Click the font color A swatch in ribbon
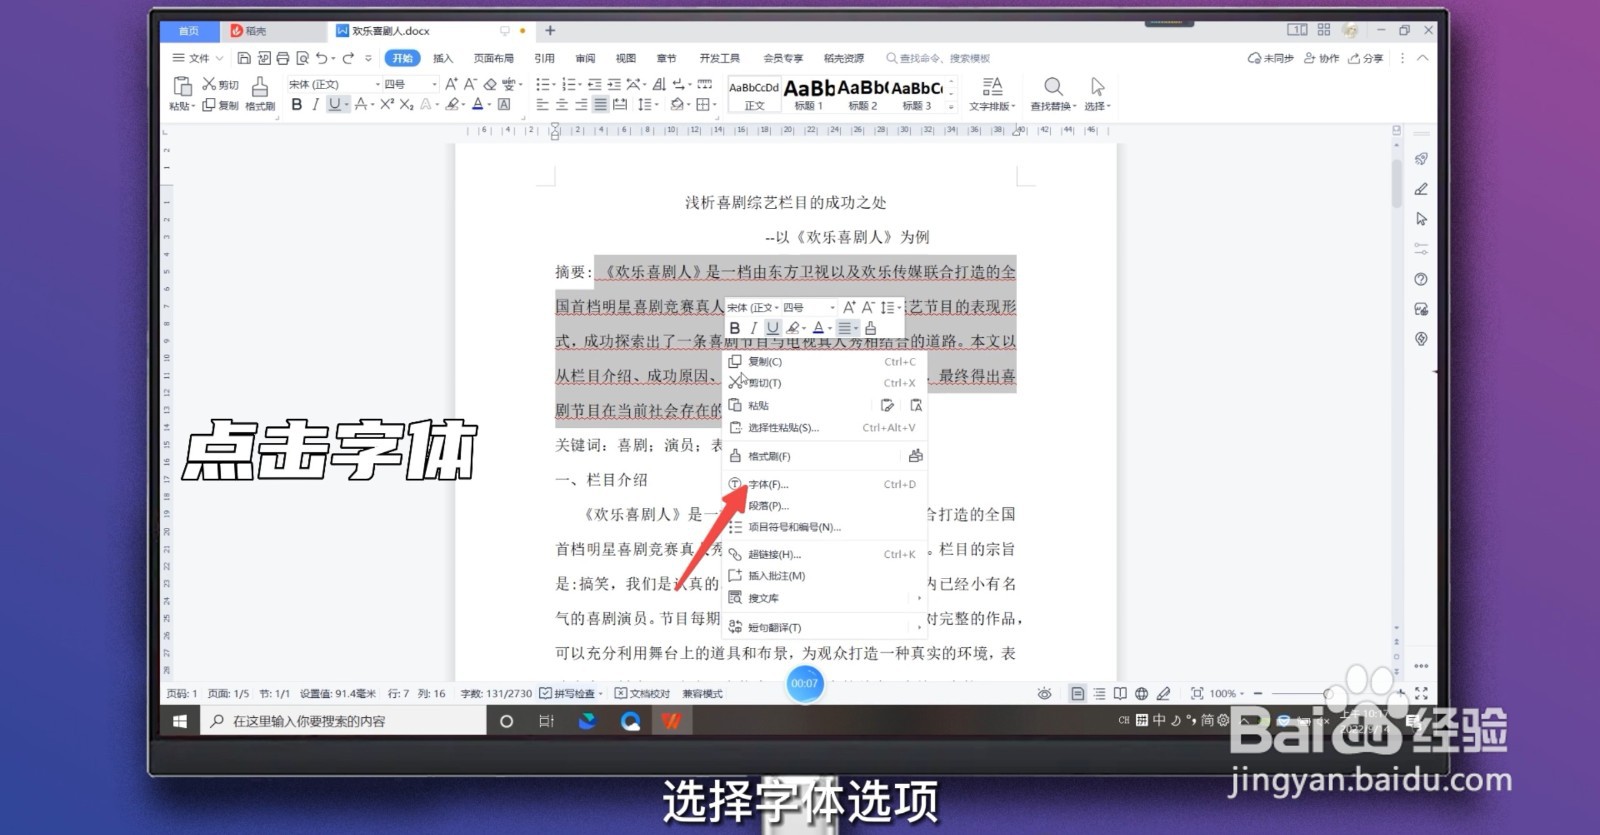The width and height of the screenshot is (1600, 835). [477, 104]
